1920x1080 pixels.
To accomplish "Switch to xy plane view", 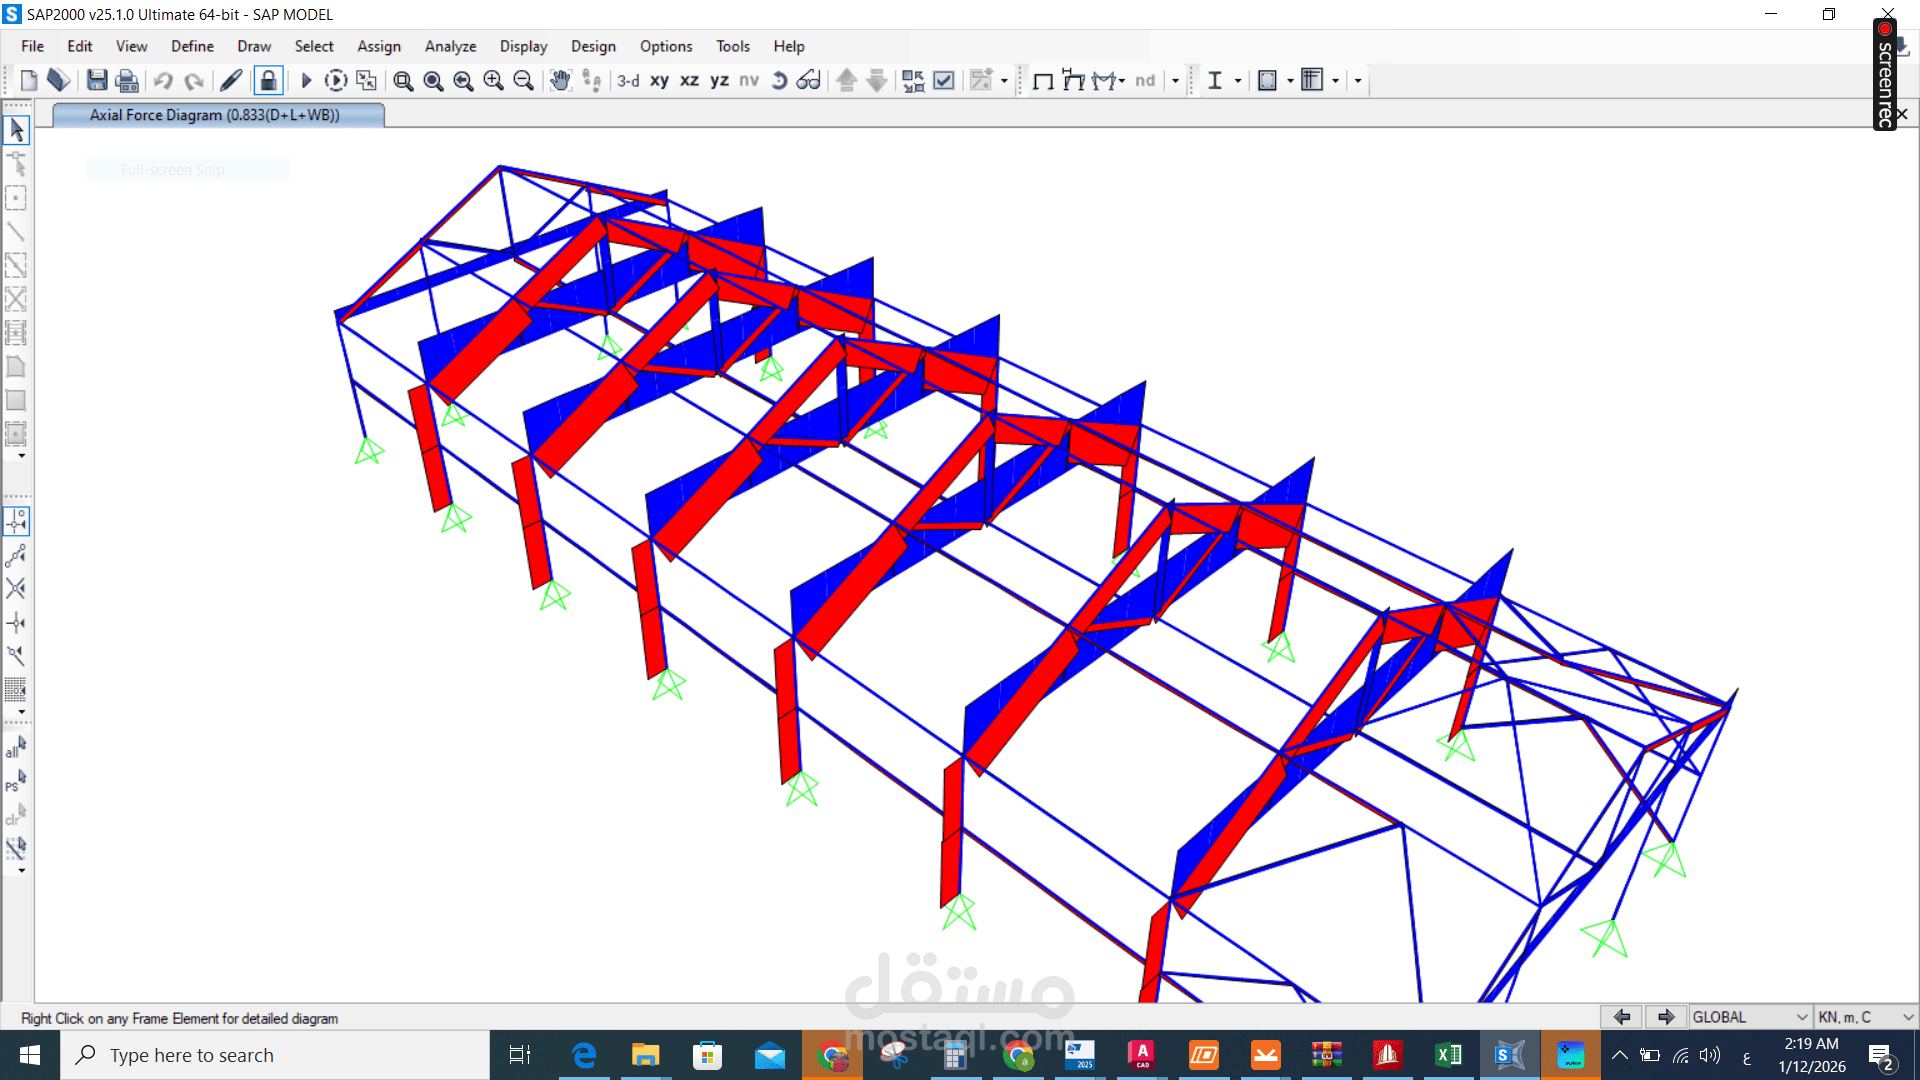I will [x=659, y=81].
